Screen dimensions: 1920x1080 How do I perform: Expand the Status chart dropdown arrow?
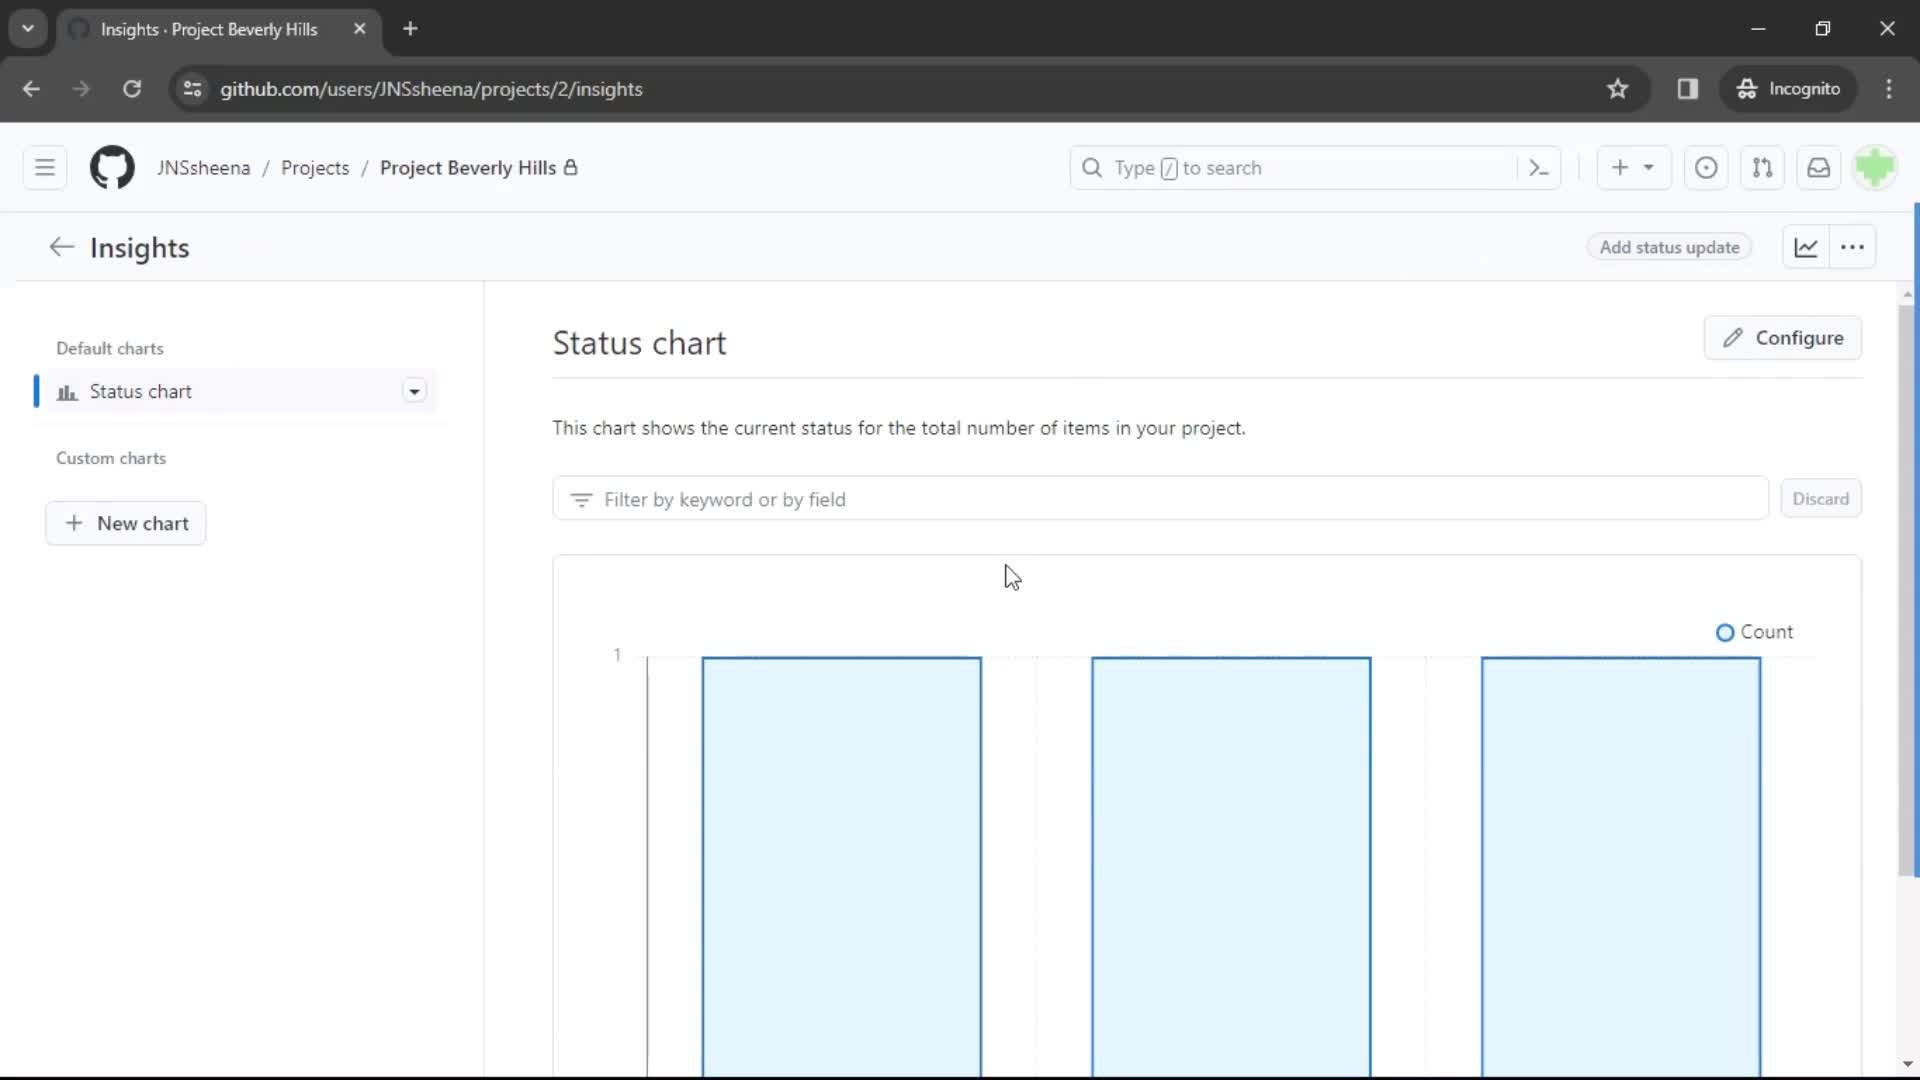414,392
